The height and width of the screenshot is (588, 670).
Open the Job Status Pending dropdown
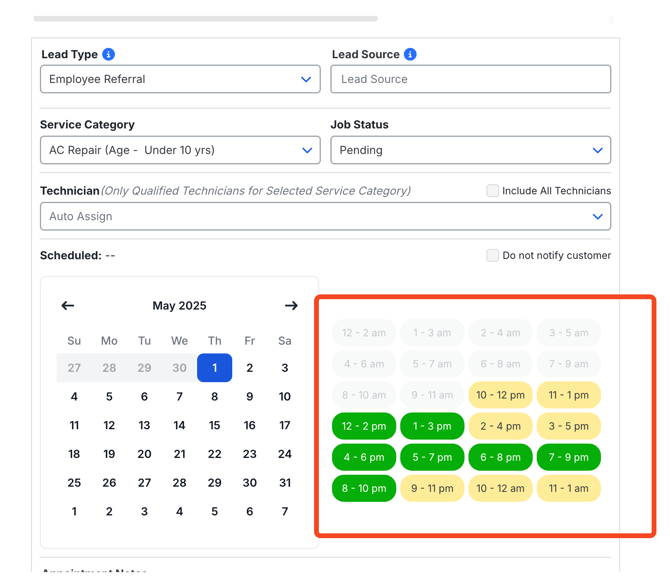470,150
